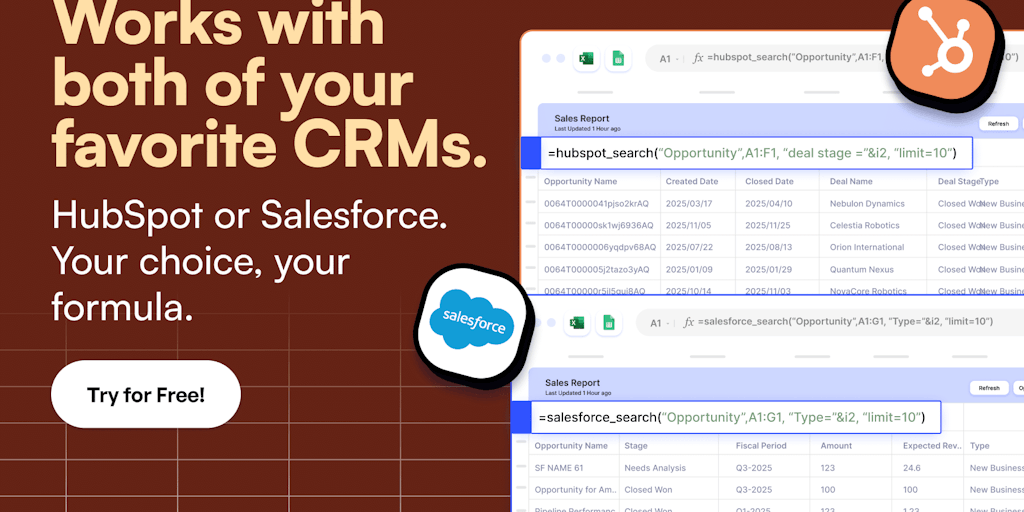Click the Celestia Robotics deal name
1024x512 pixels.
coord(865,225)
